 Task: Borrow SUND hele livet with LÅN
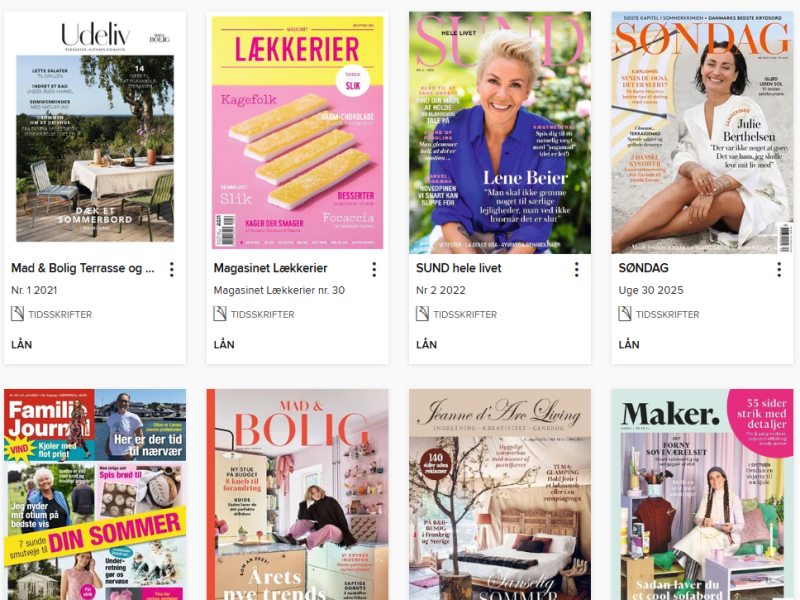(x=427, y=344)
